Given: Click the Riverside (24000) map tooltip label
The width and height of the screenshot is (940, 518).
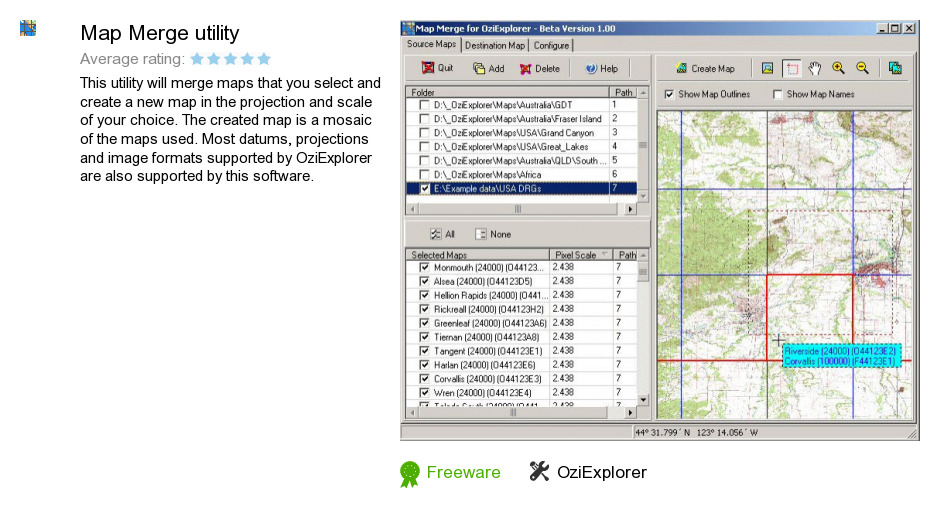Looking at the screenshot, I should click(840, 351).
